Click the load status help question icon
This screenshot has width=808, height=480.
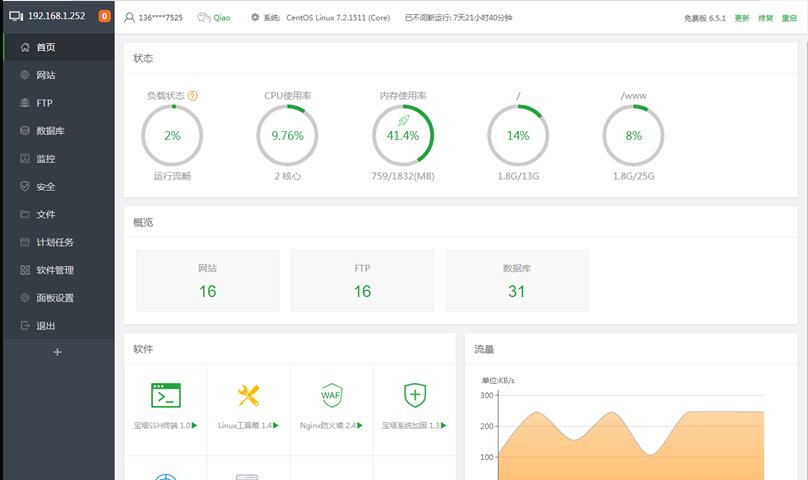click(x=193, y=96)
